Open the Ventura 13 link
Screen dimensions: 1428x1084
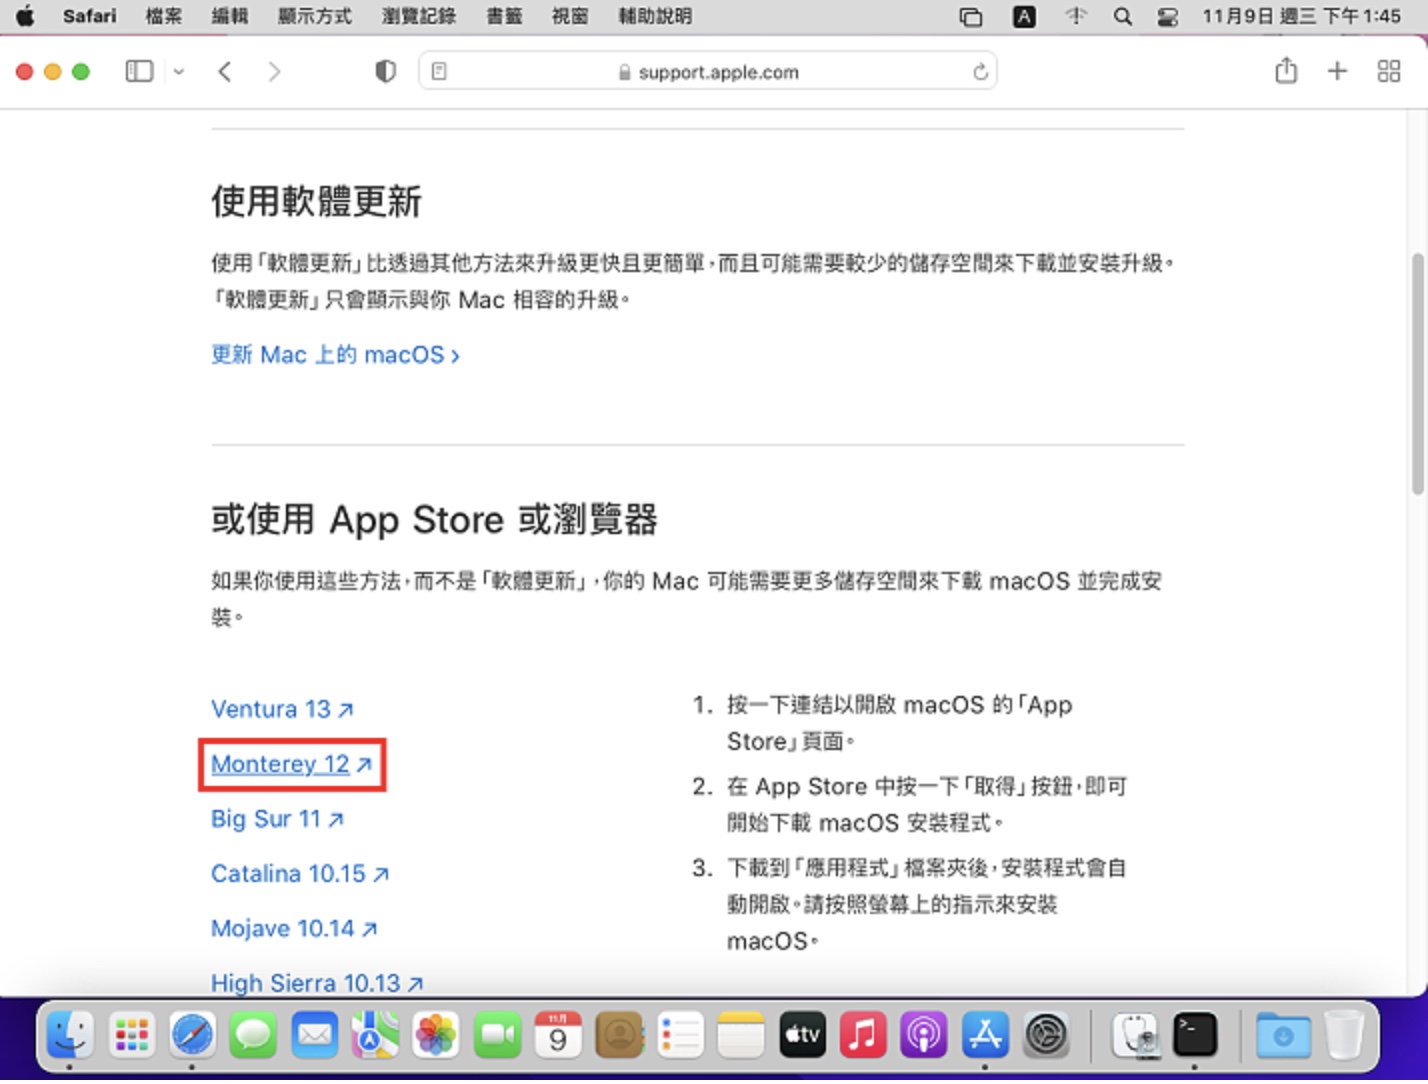[x=282, y=709]
